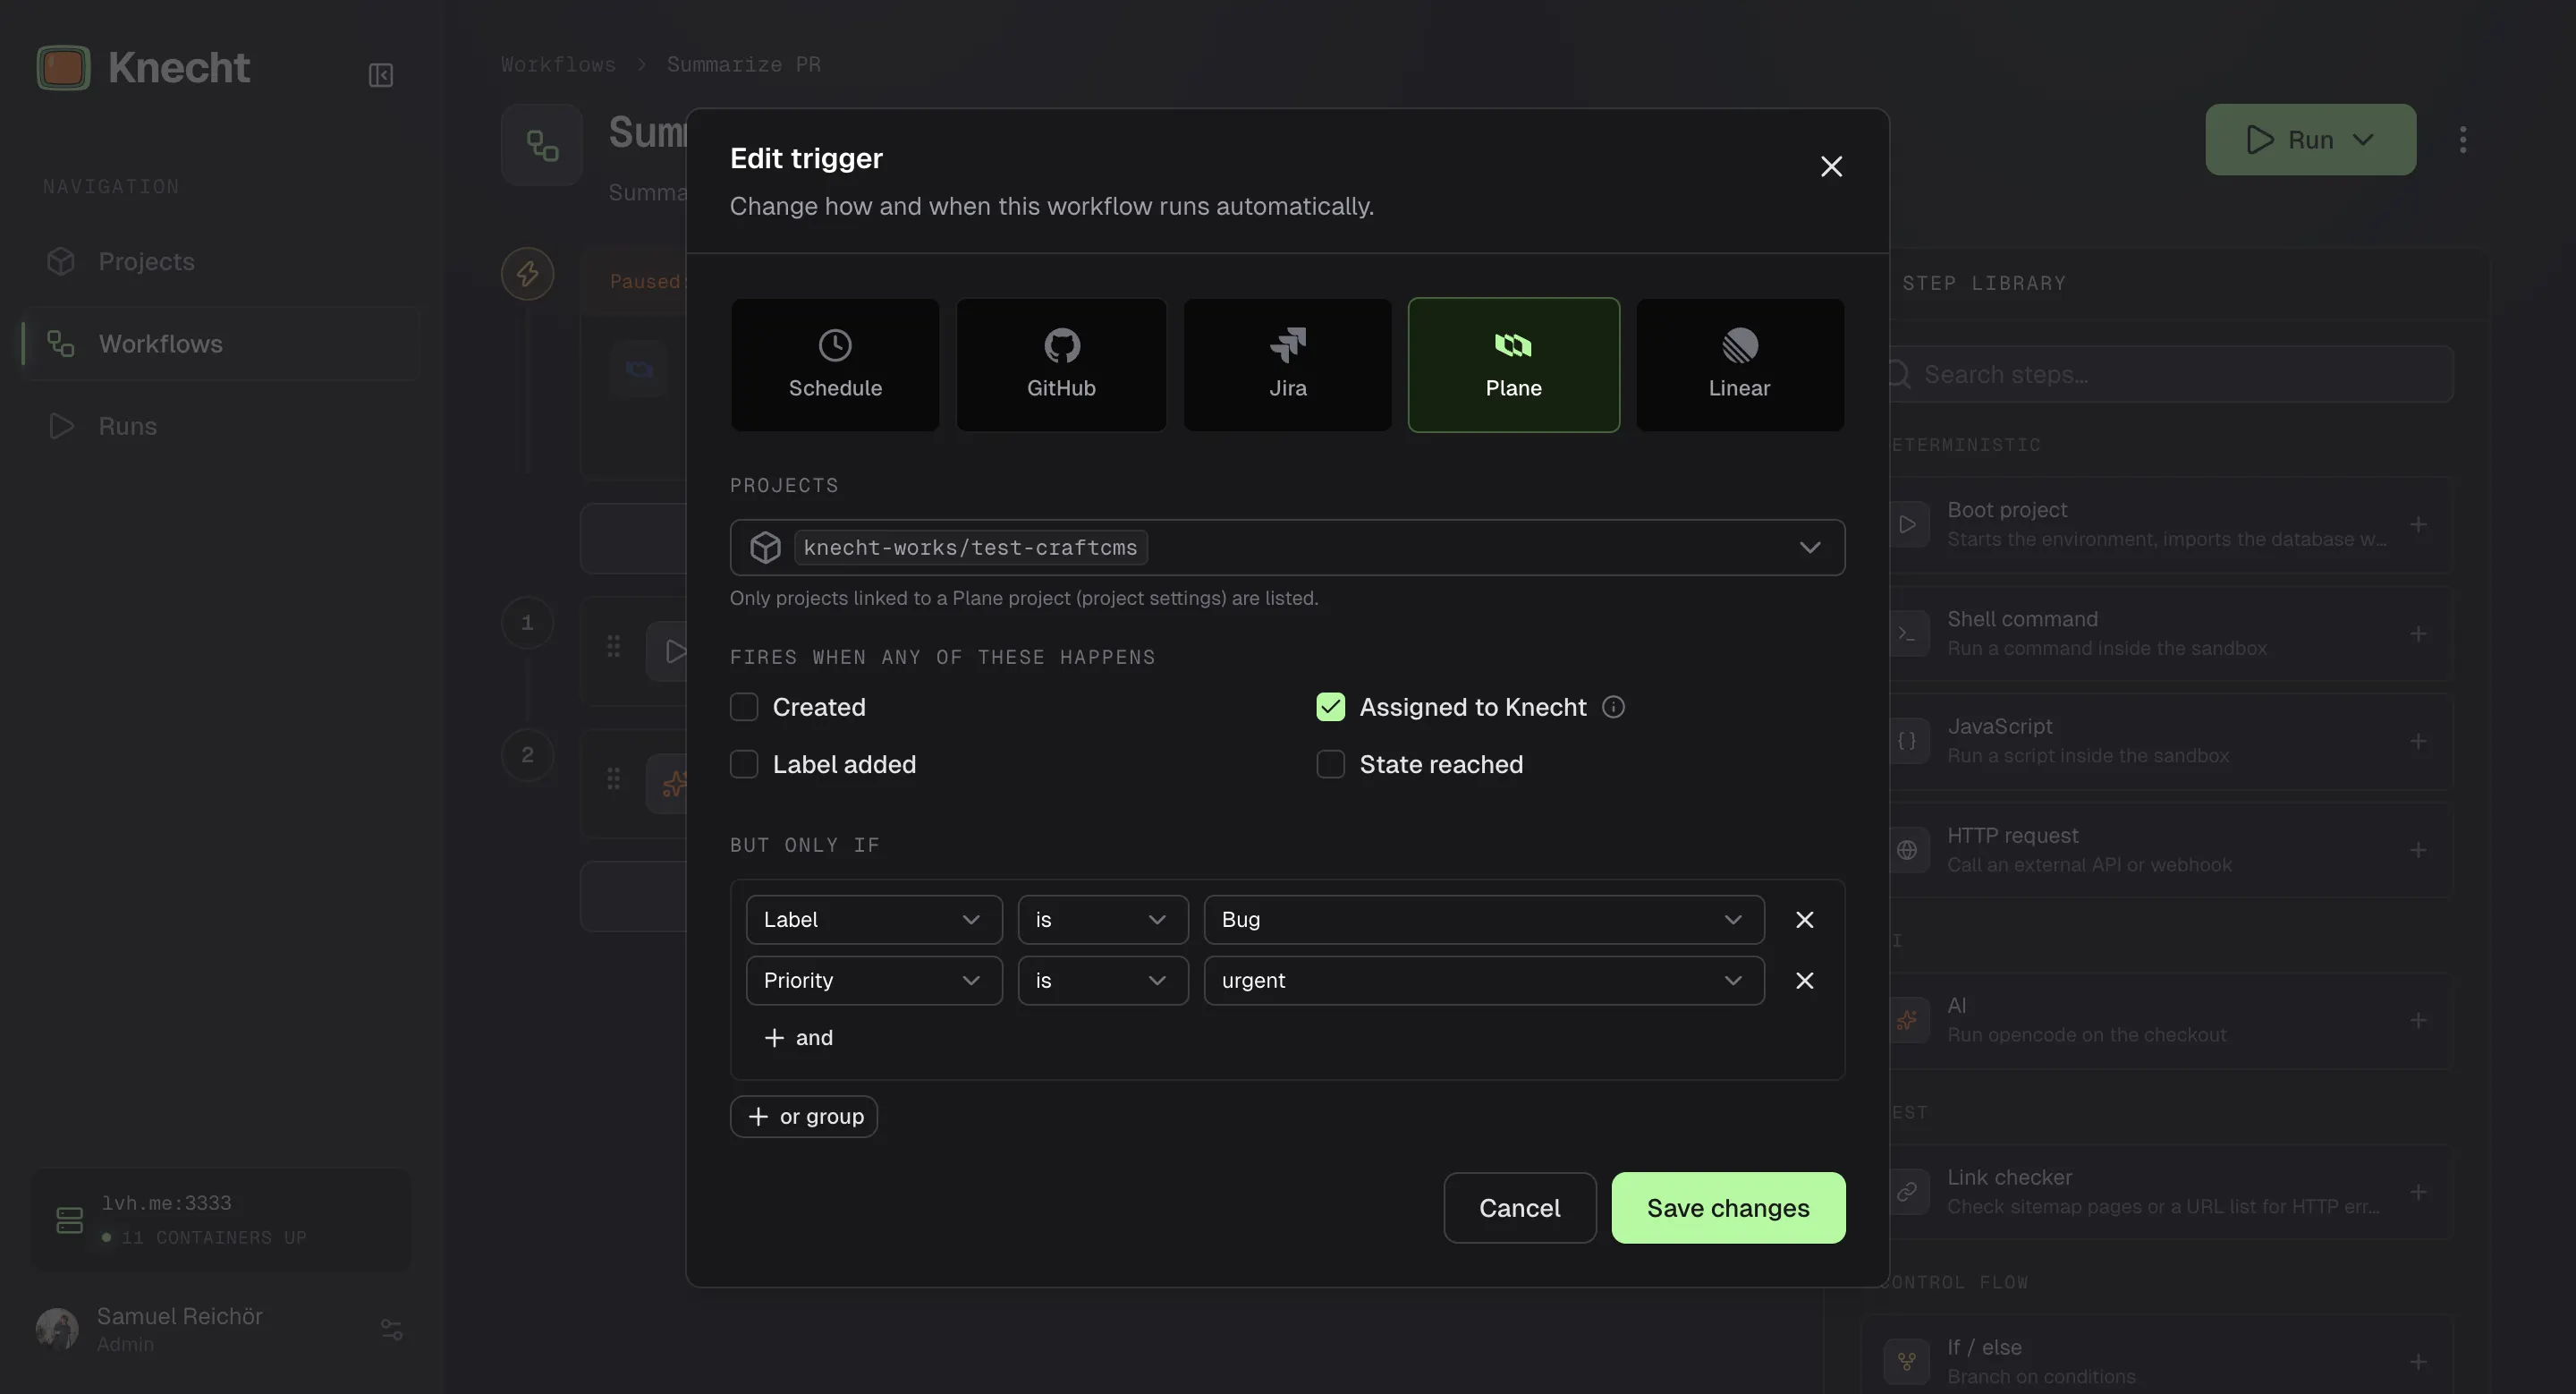Add the Link checker step
This screenshot has height=1394, width=2576.
coord(2418,1192)
